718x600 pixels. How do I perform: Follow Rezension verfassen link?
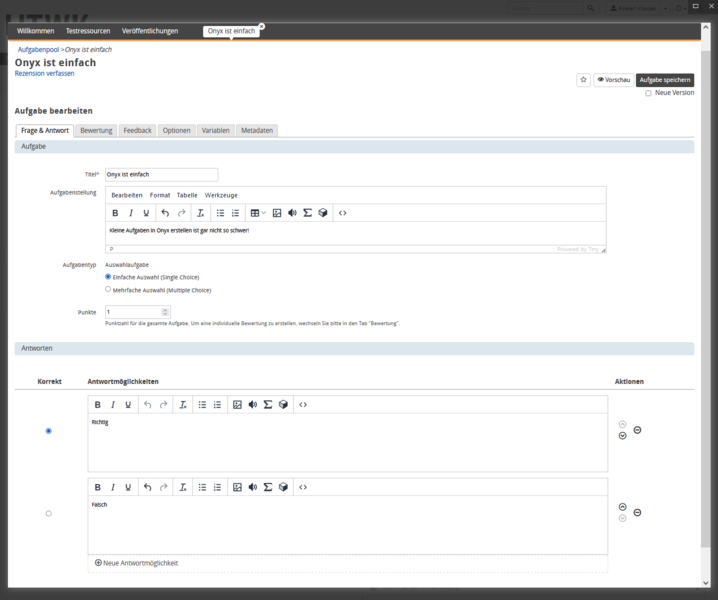pos(44,73)
